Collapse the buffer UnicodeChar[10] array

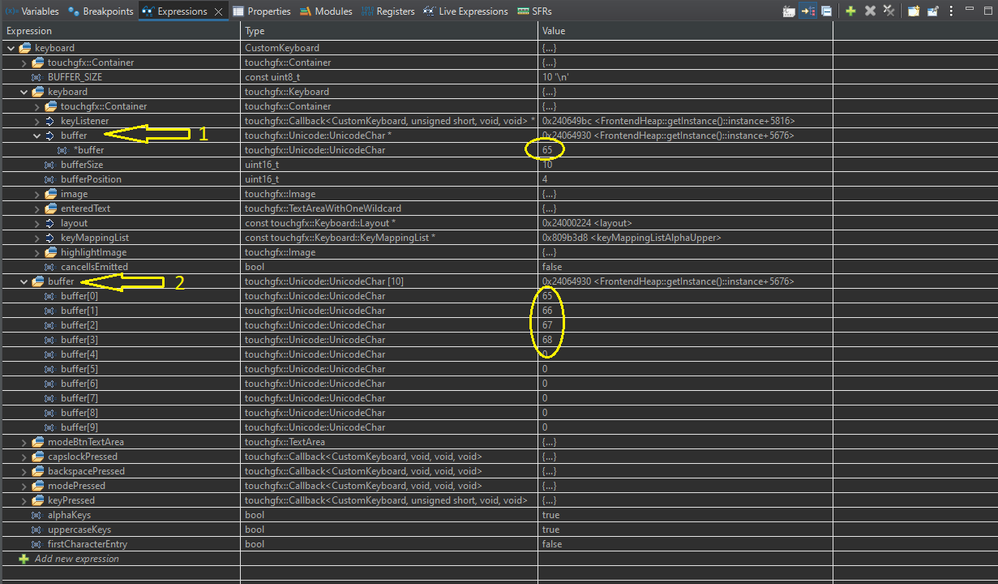point(24,281)
